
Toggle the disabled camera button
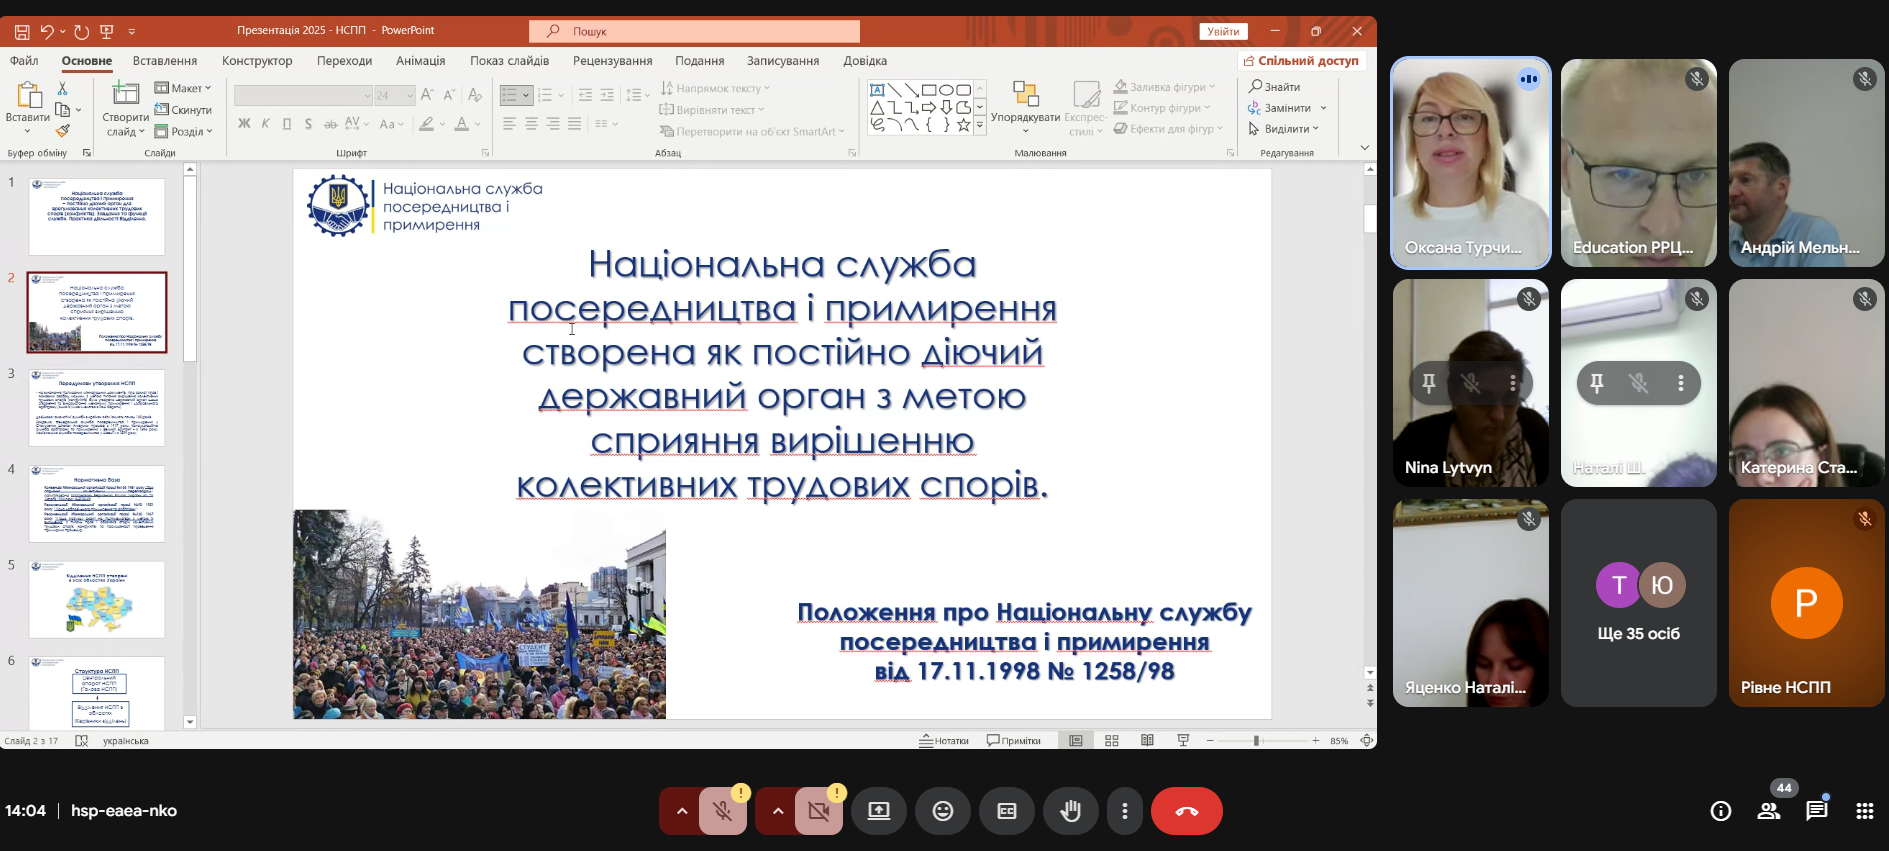819,811
